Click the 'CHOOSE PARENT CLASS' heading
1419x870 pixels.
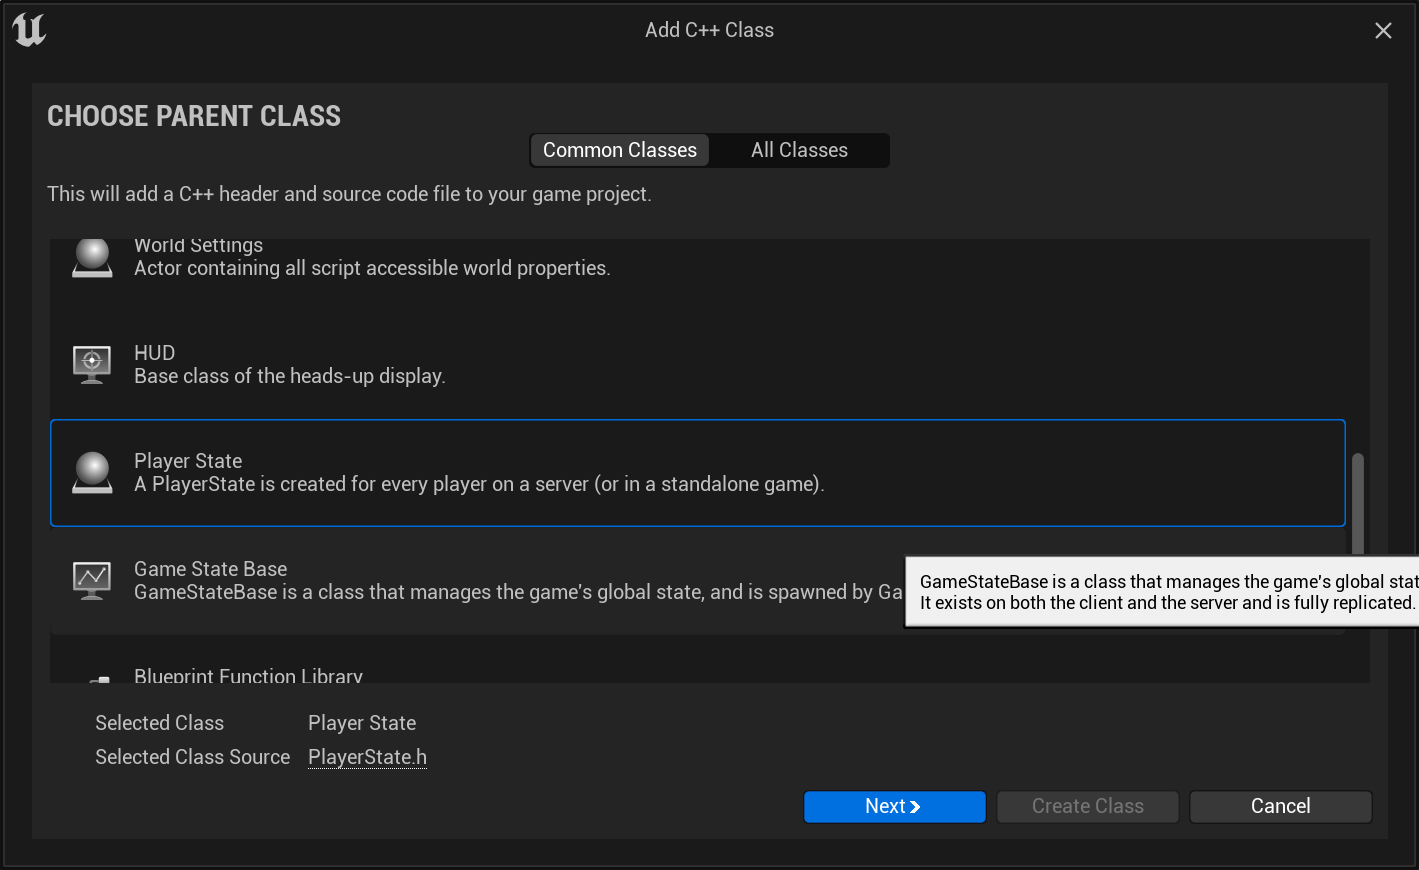pos(194,116)
